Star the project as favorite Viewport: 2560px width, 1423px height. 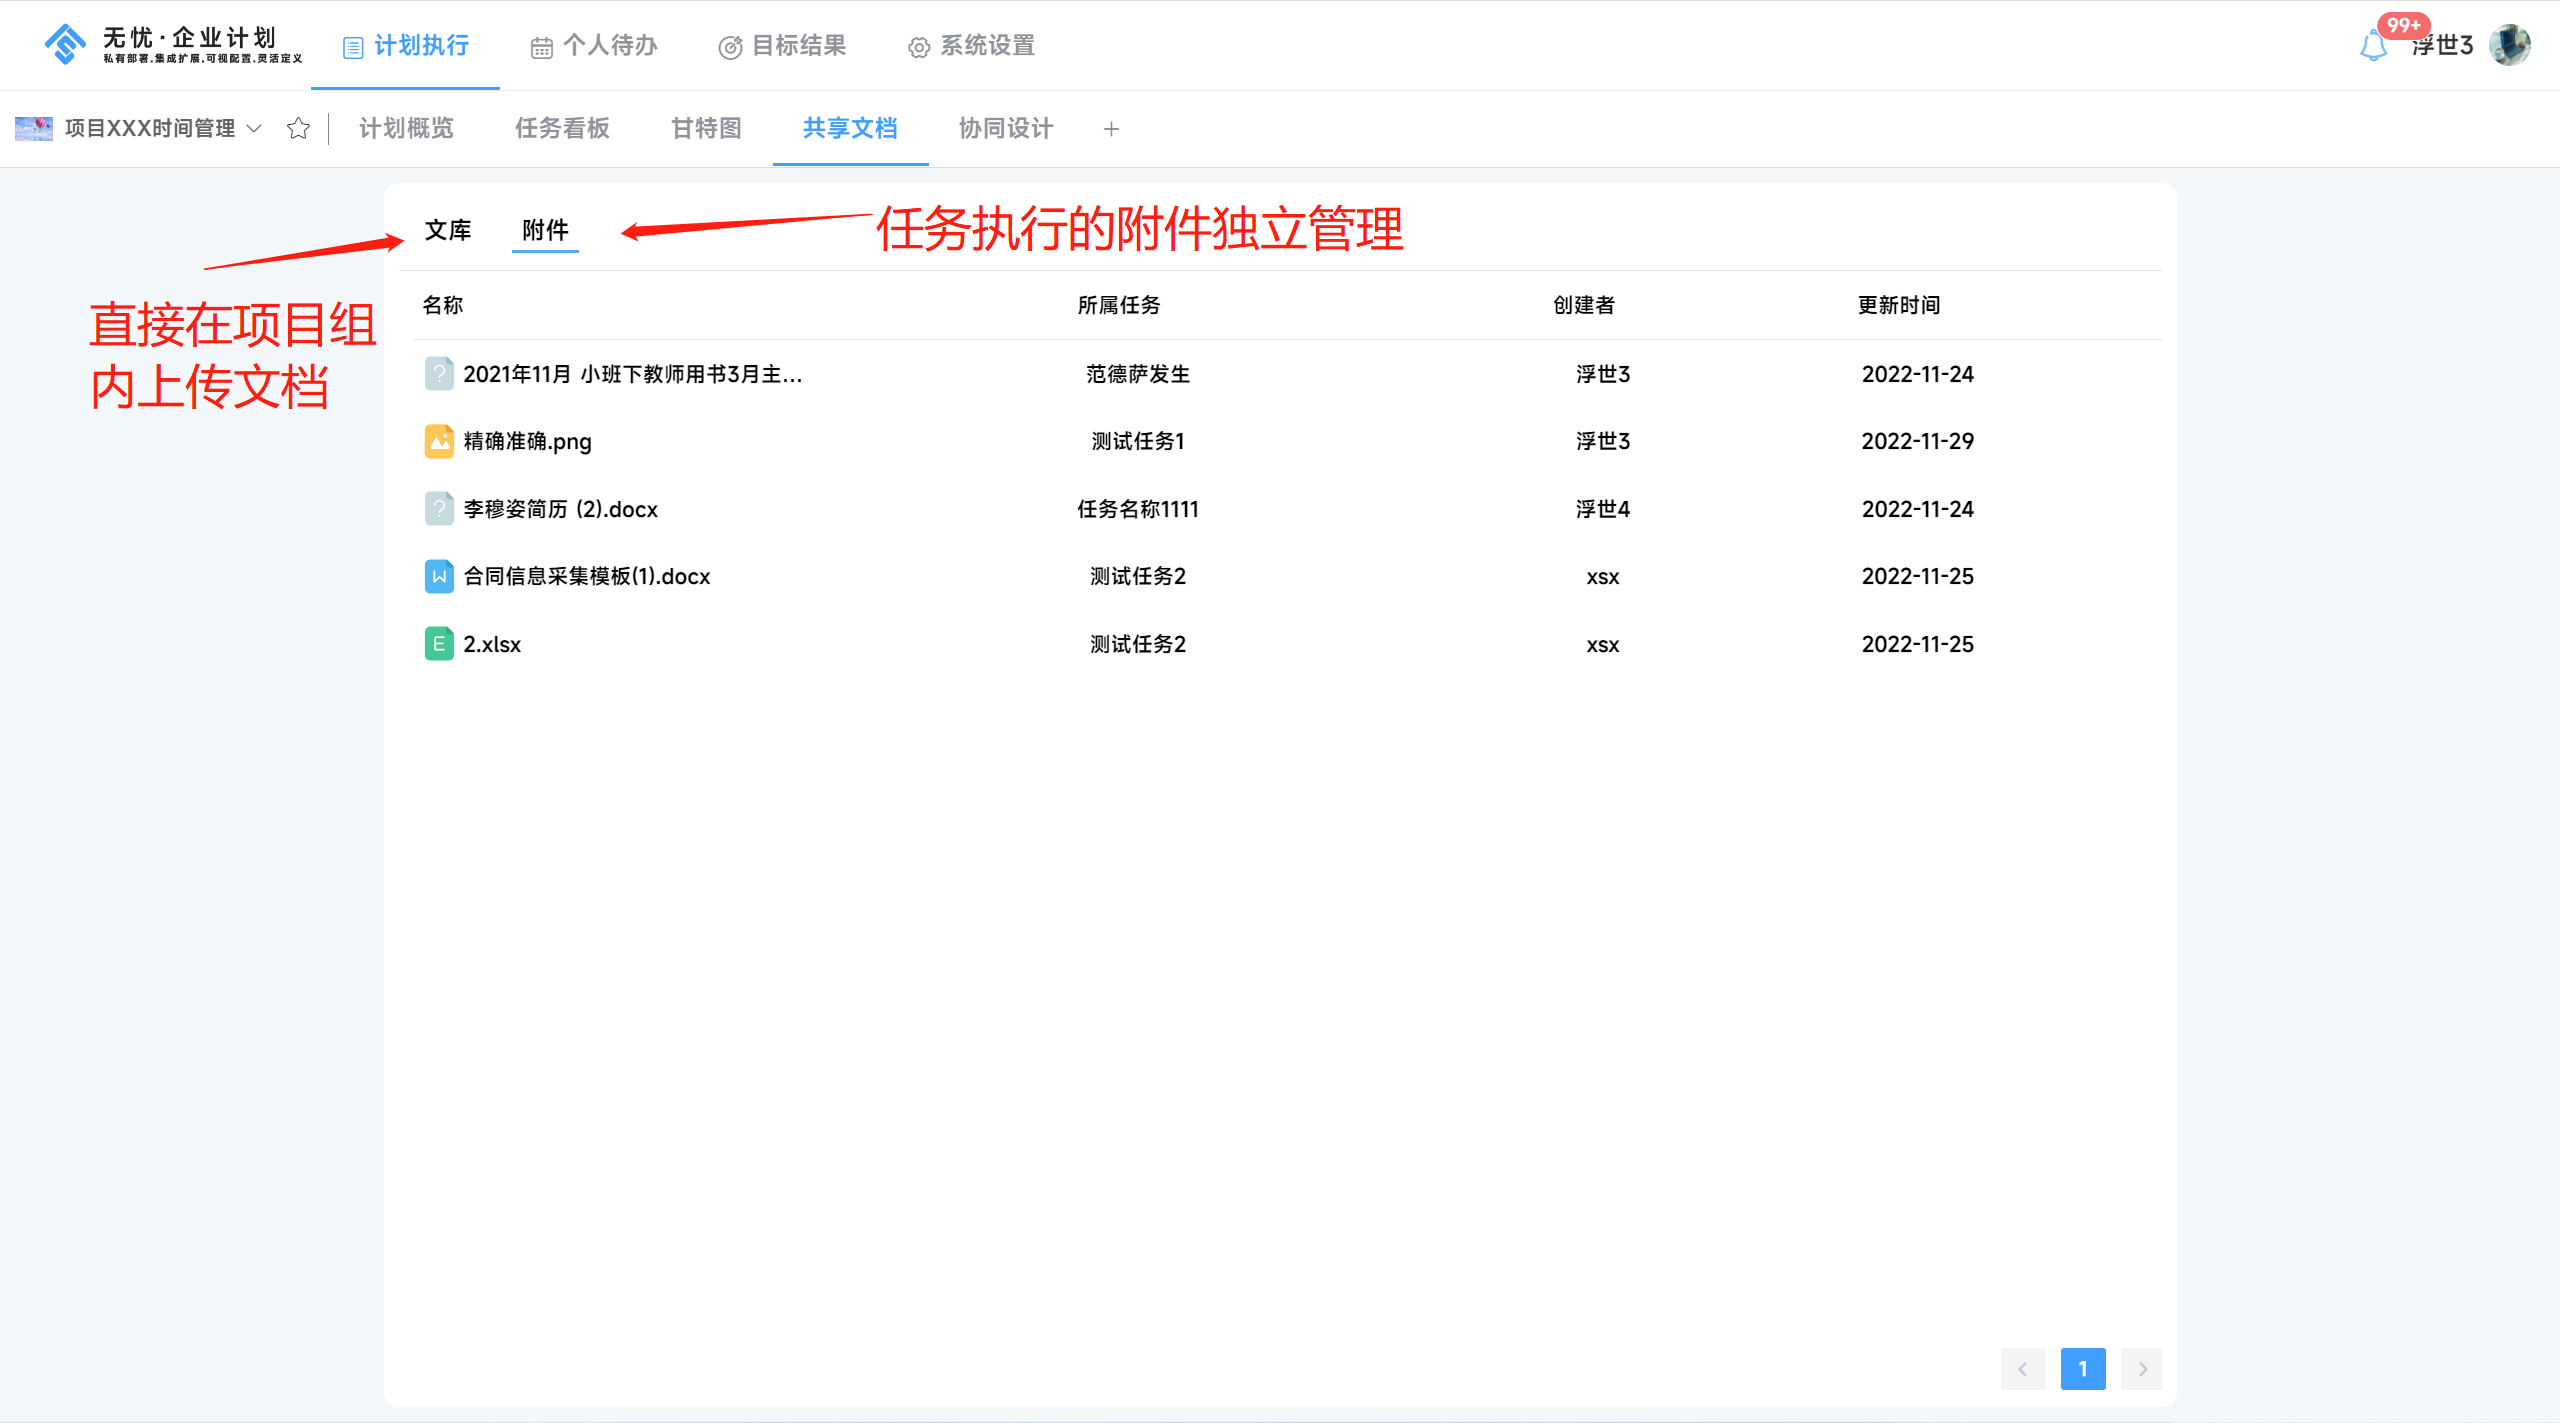click(298, 128)
